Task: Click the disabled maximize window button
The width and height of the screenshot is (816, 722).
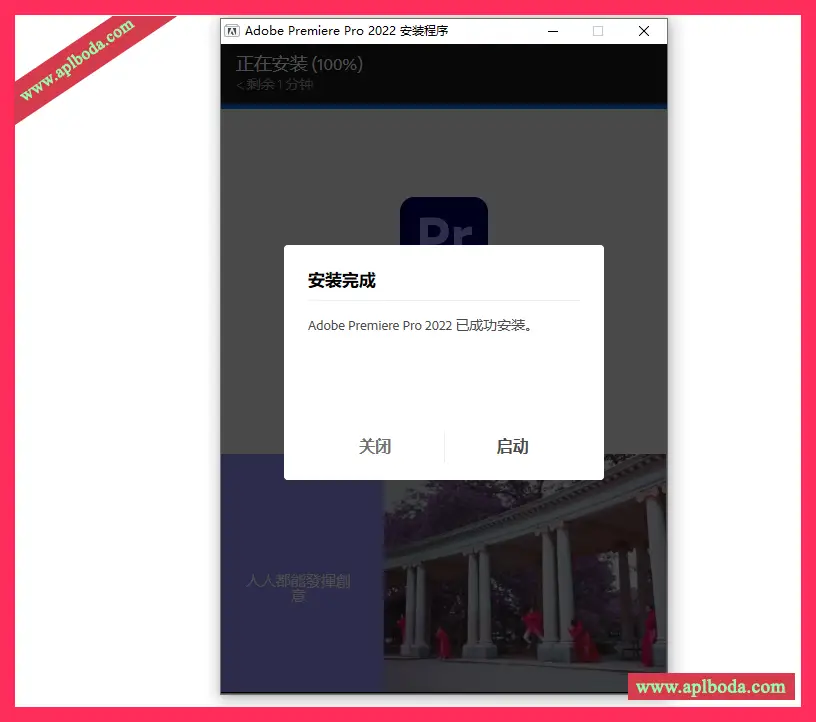Action: pyautogui.click(x=598, y=31)
